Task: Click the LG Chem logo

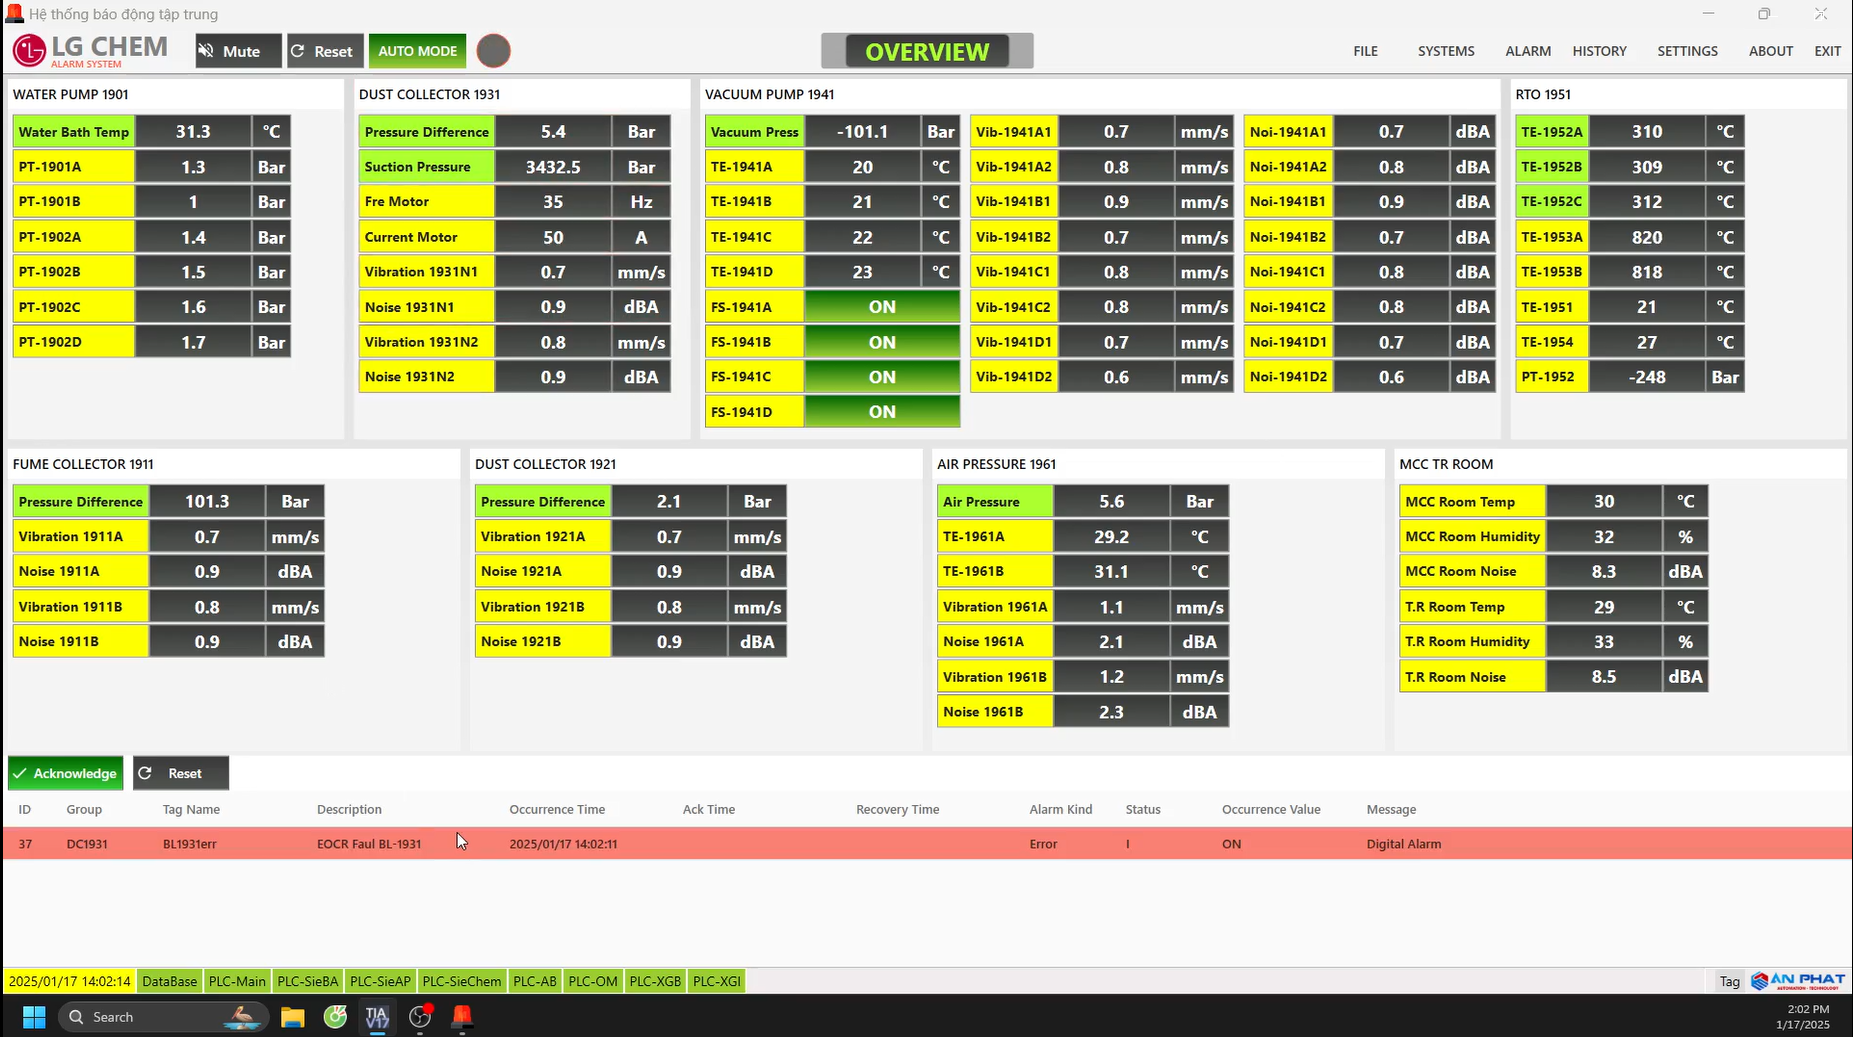Action: [90, 50]
